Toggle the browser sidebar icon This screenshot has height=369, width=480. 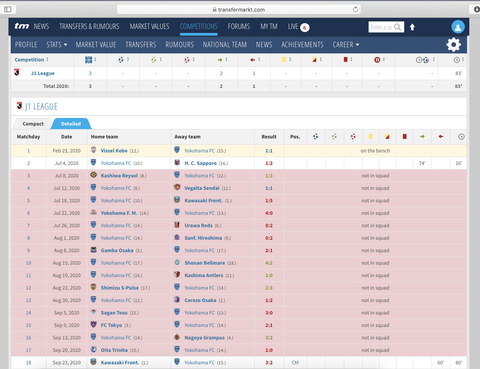(8, 9)
